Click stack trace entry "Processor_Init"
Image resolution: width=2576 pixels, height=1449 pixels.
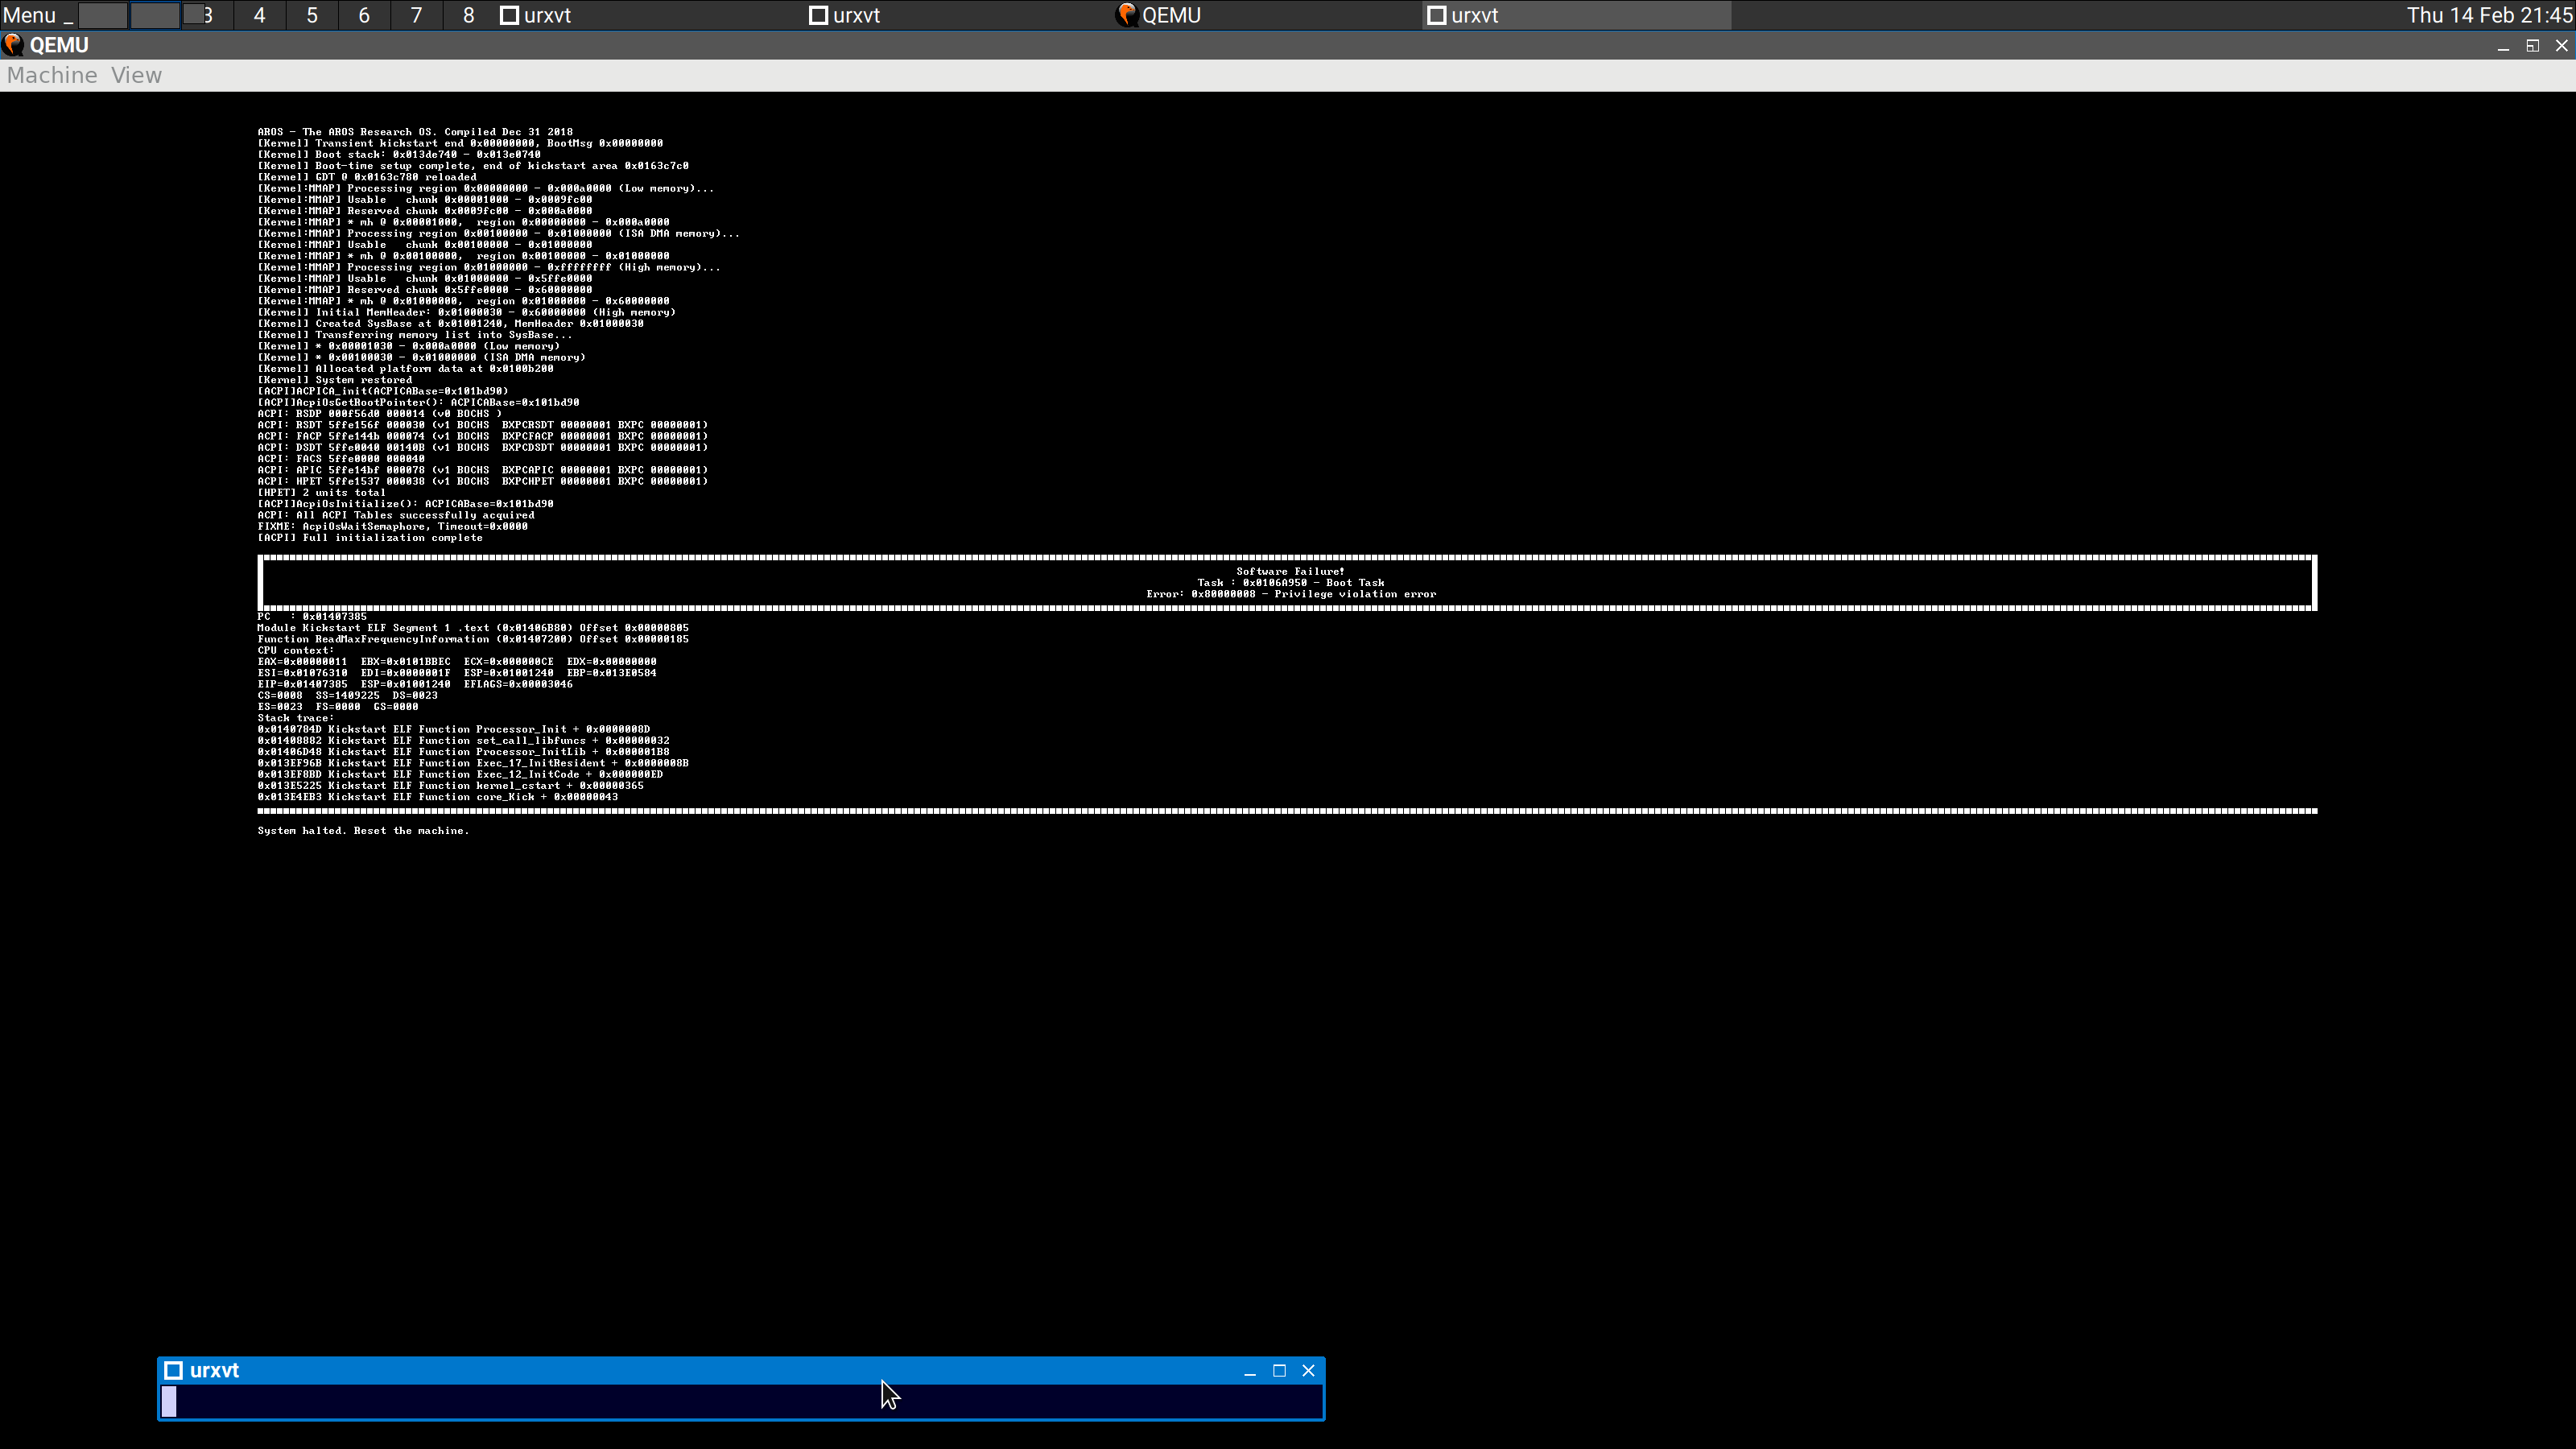click(454, 730)
